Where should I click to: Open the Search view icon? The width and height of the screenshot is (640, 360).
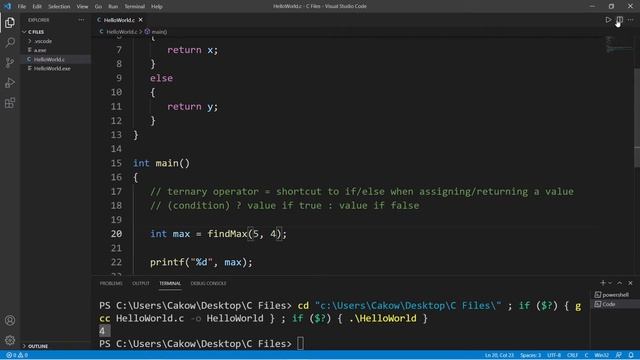tap(10, 42)
